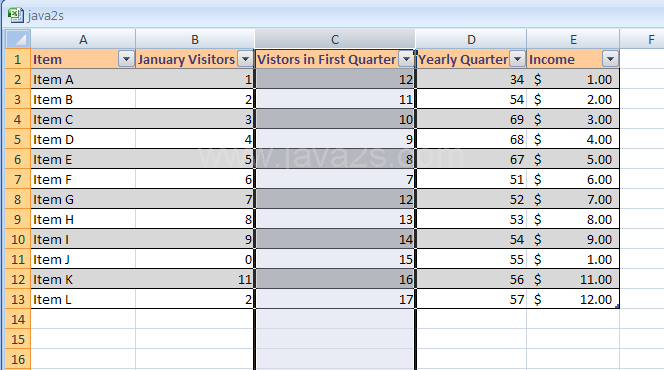Click the Income cell showing 12.00

coord(573,299)
